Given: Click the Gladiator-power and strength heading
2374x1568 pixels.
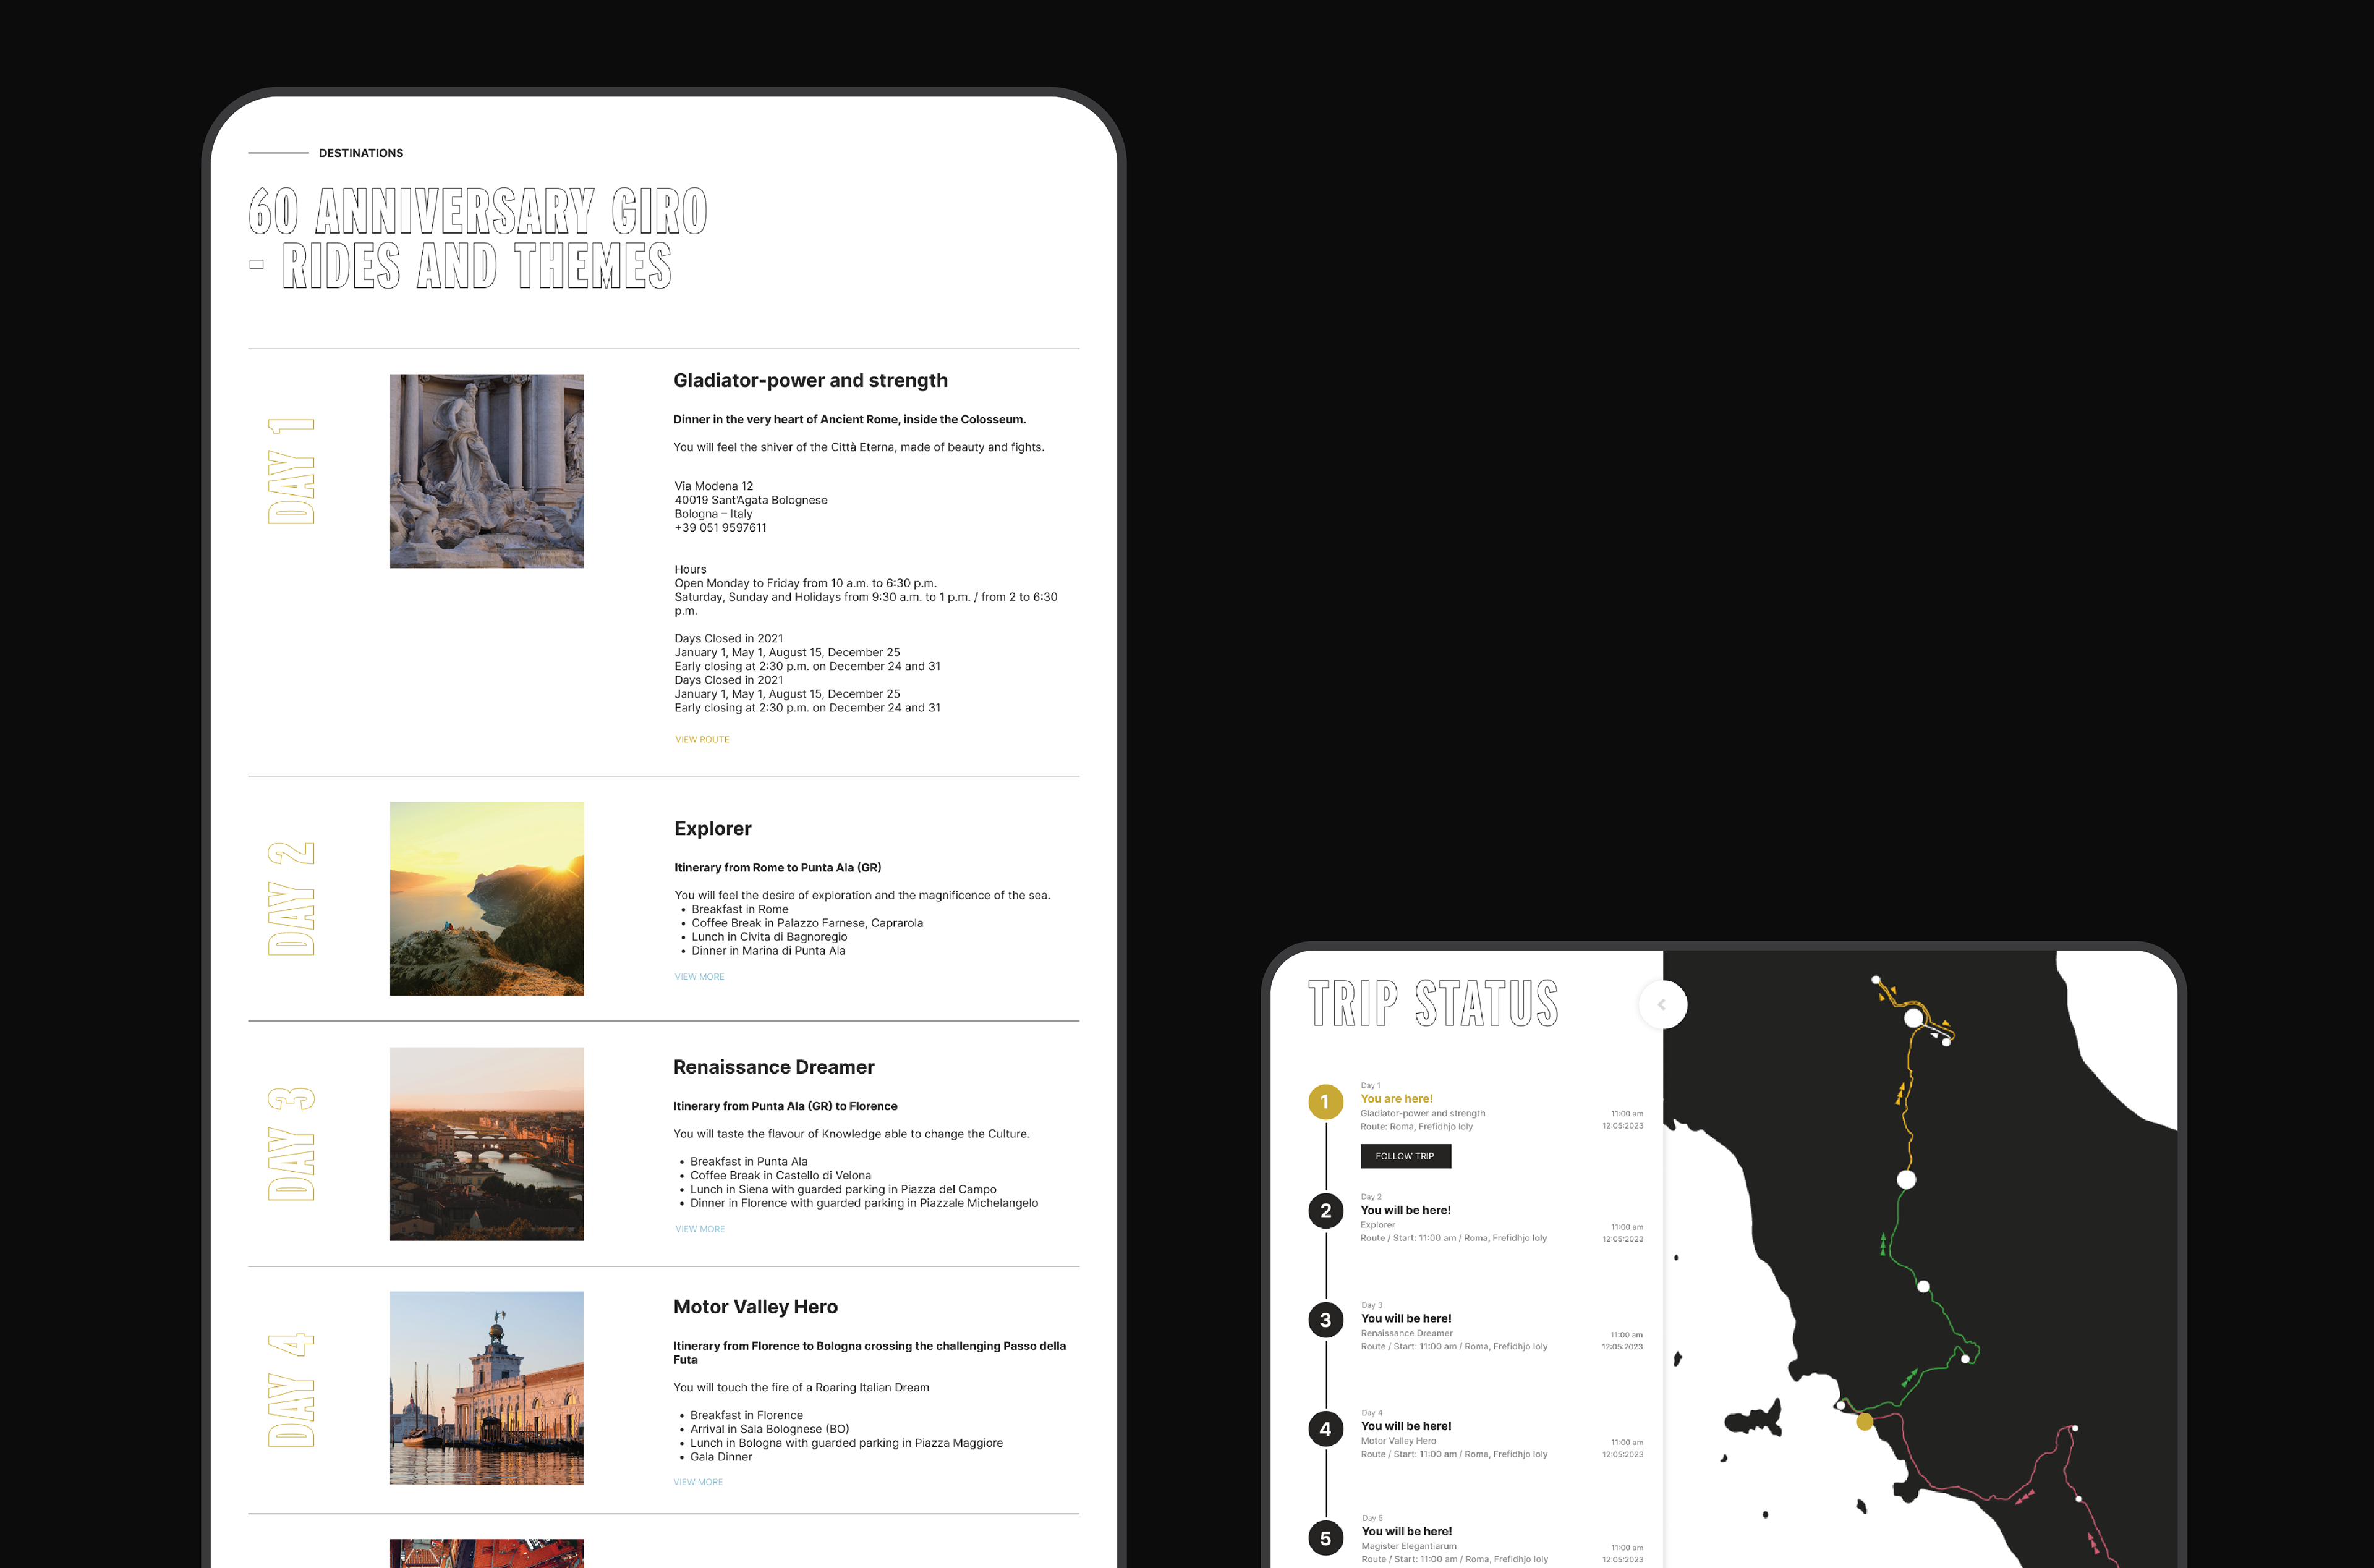Looking at the screenshot, I should coord(810,380).
